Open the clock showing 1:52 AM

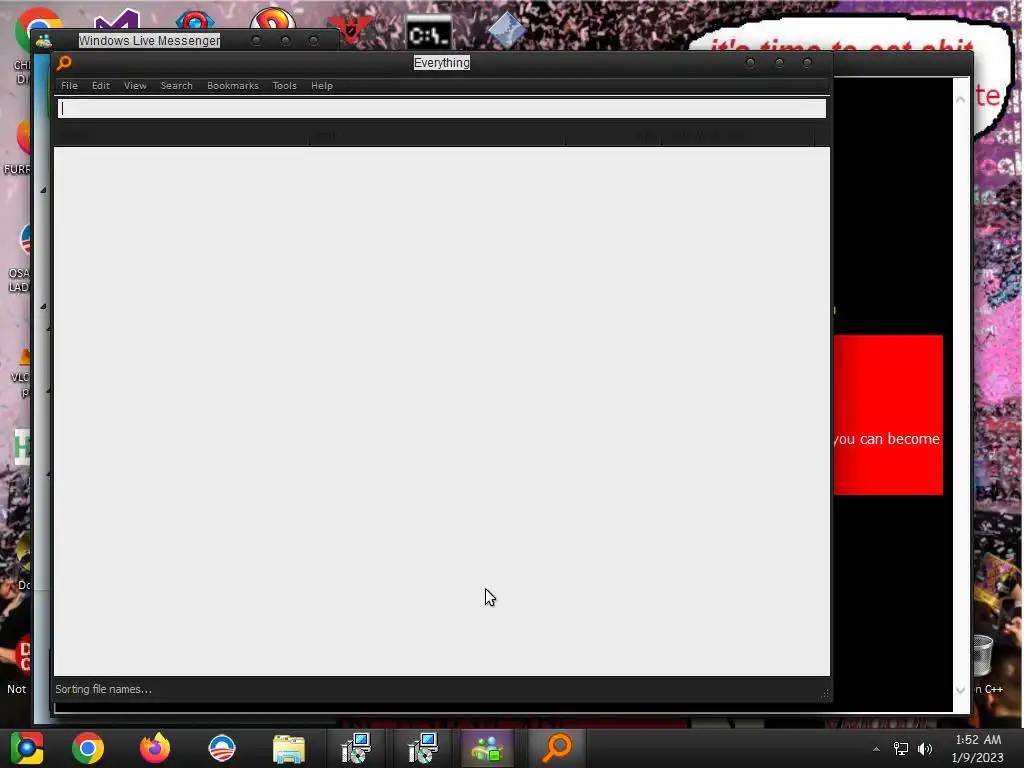(978, 748)
